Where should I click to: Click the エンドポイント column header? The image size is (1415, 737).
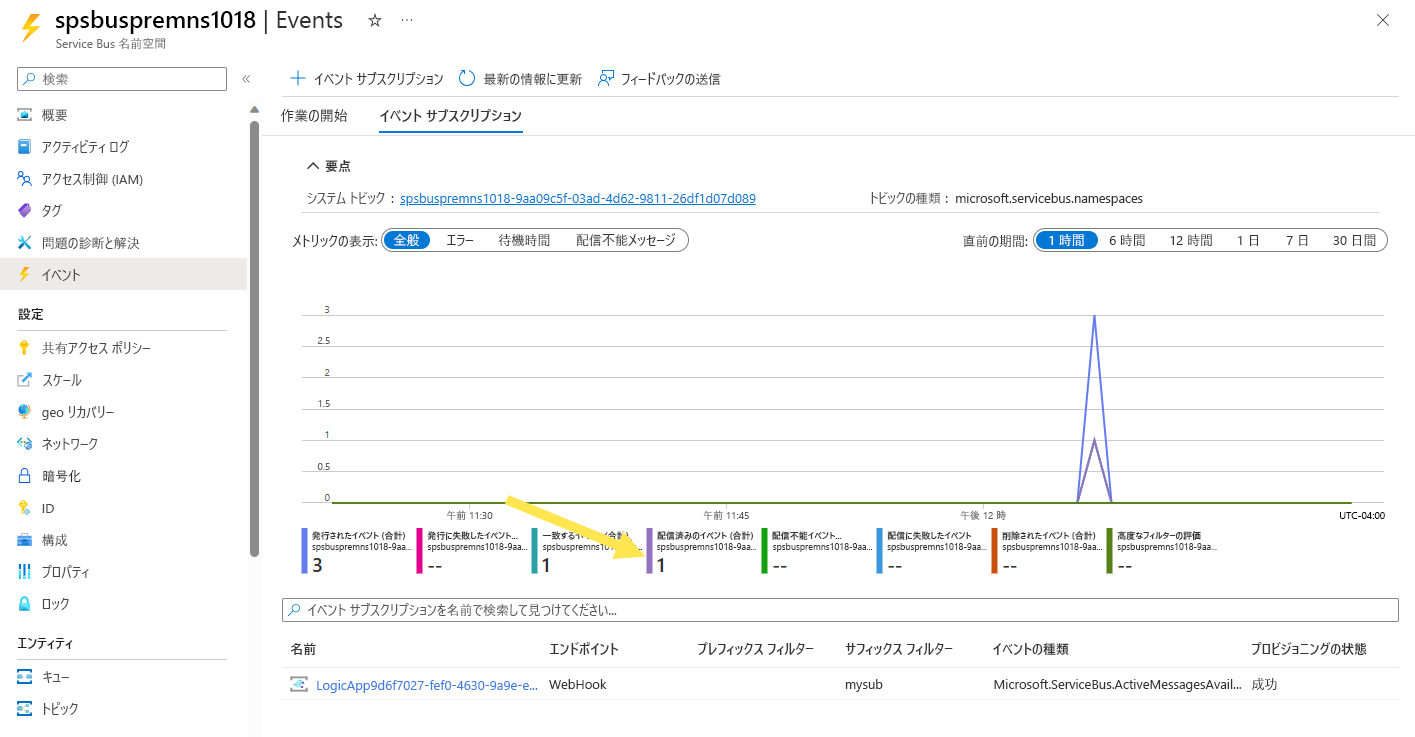[584, 649]
